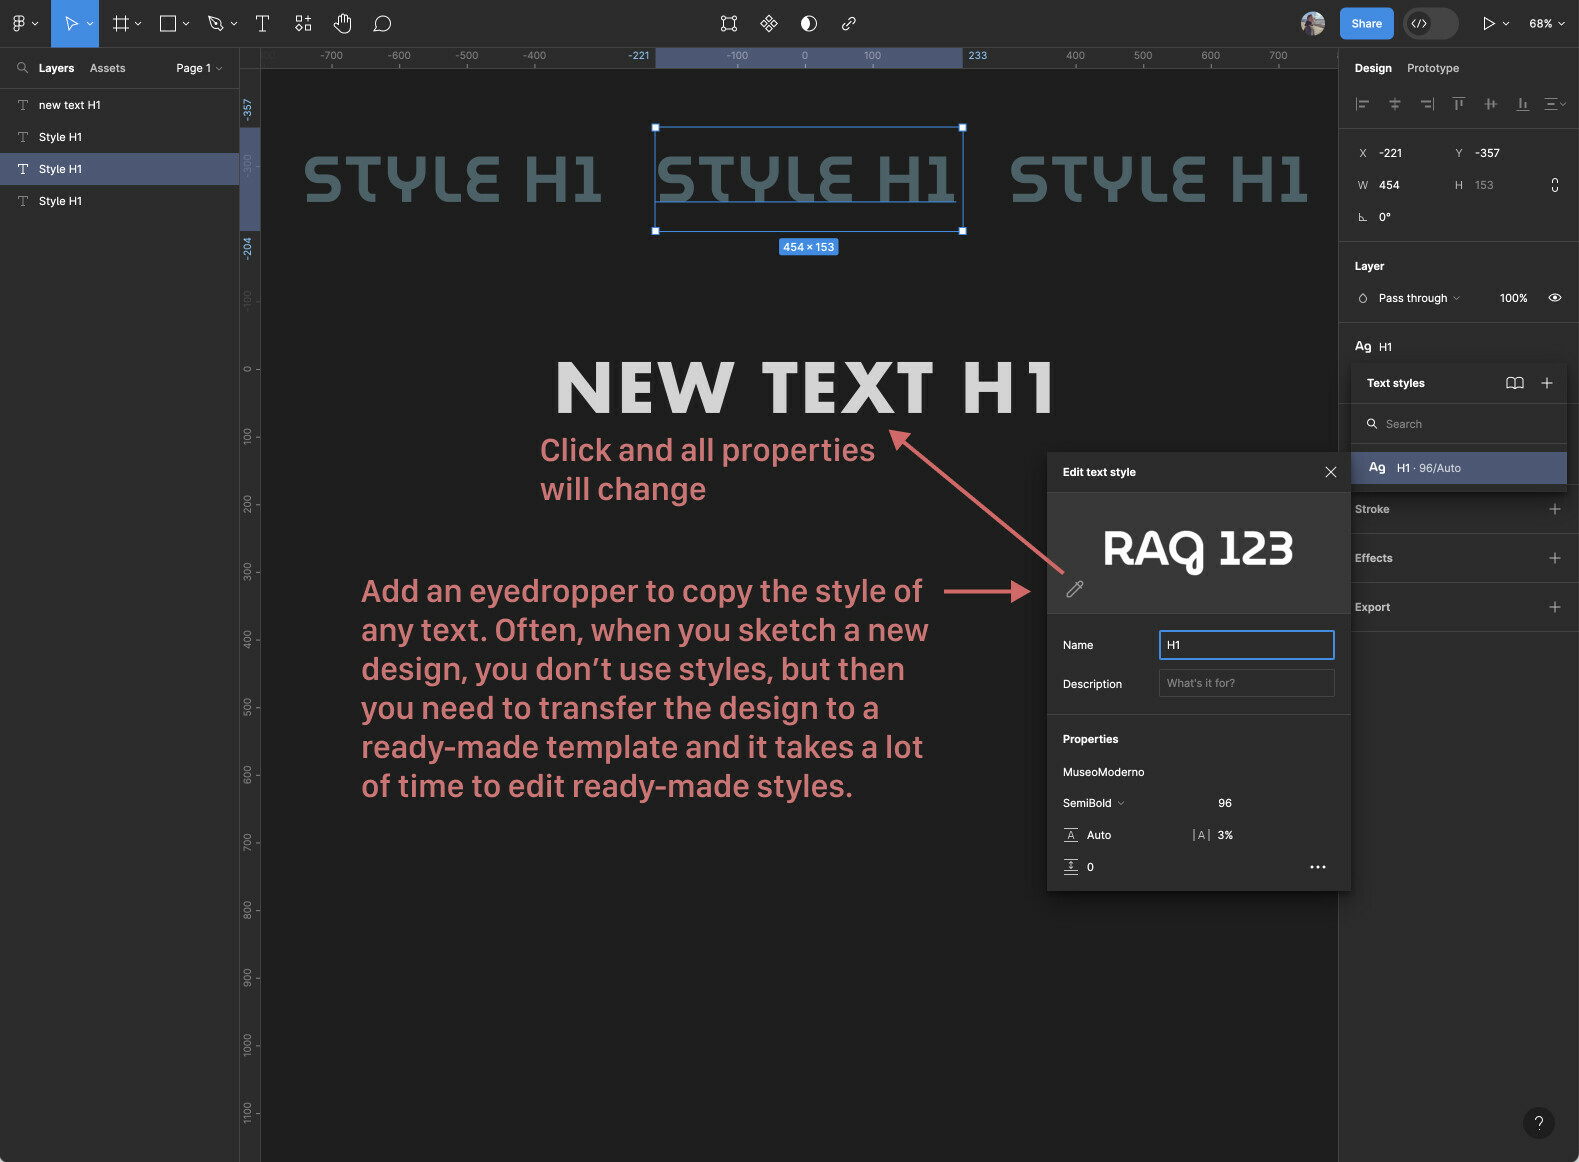Click the text styles Search field
This screenshot has width=1579, height=1162.
[1459, 424]
